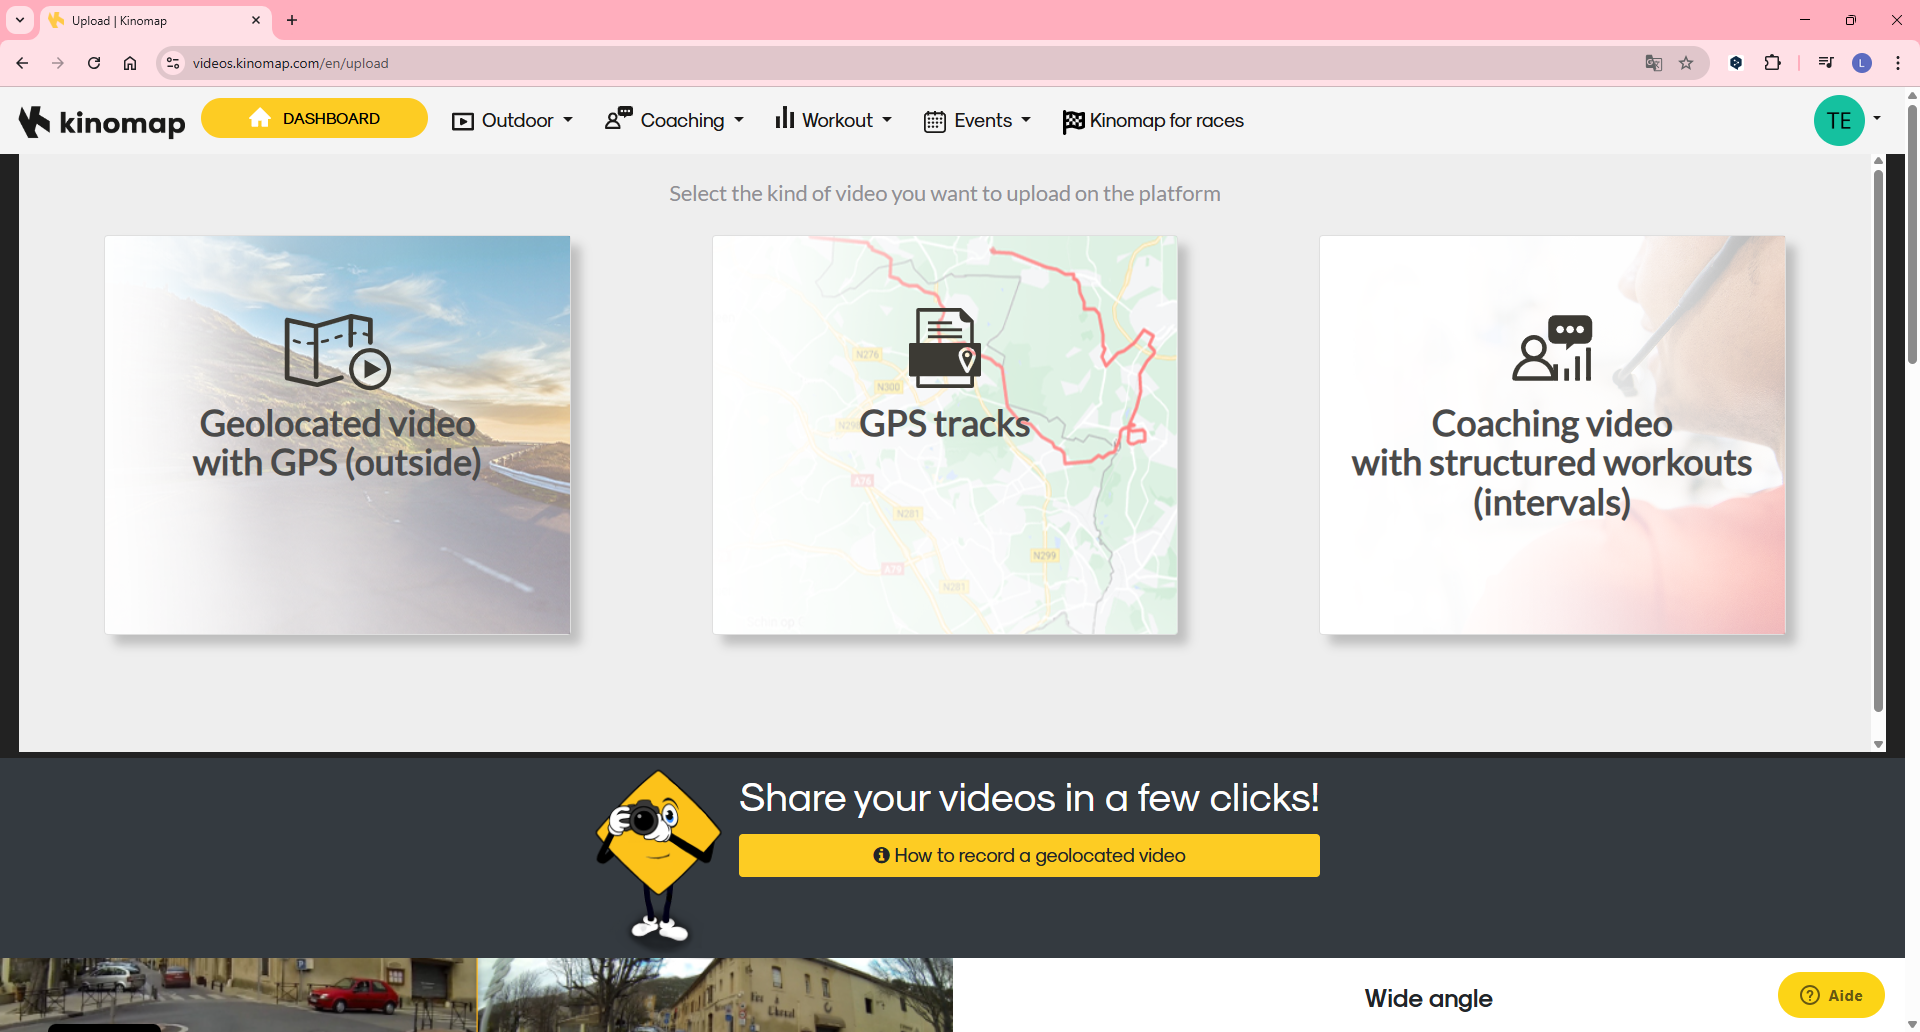Click inner panel scroll-down arrow
The width and height of the screenshot is (1920, 1032).
(1878, 744)
